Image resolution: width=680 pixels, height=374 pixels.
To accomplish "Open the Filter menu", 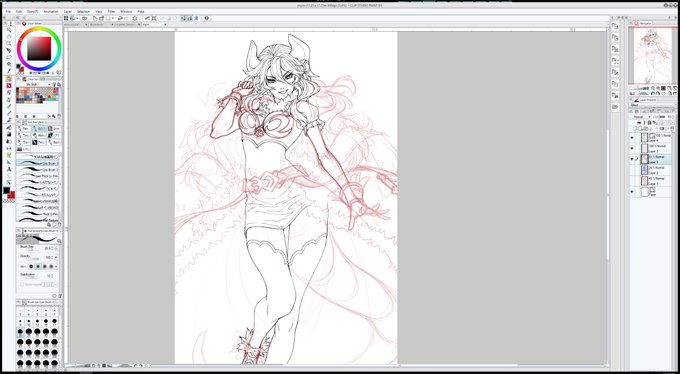I will click(111, 11).
